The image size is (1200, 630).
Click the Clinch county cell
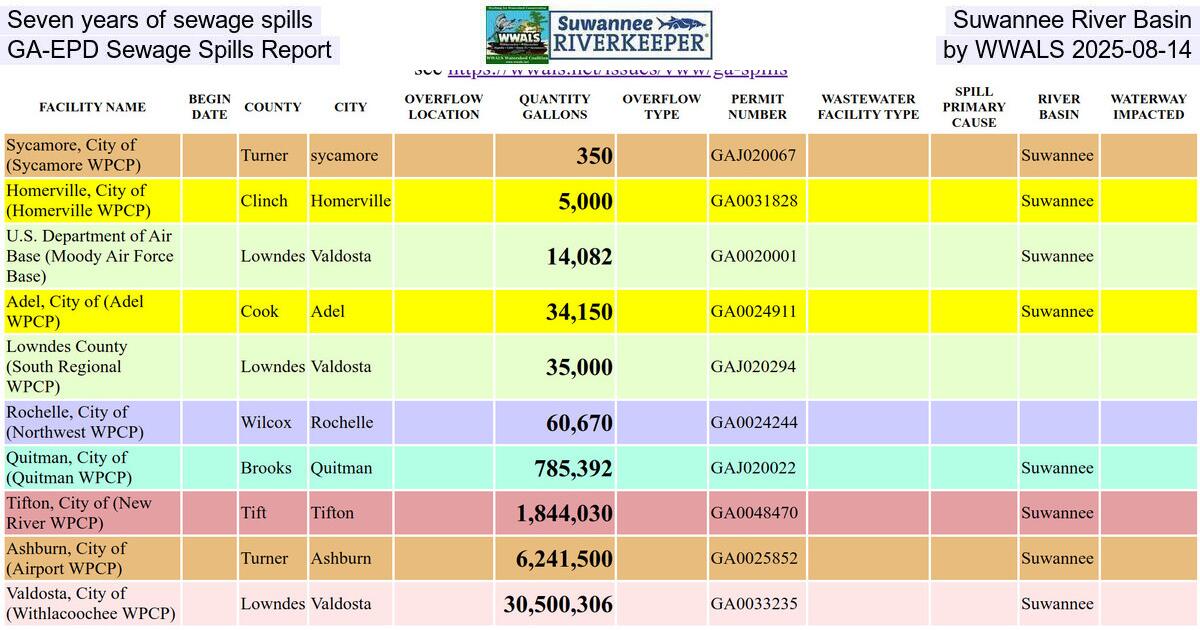[x=272, y=200]
